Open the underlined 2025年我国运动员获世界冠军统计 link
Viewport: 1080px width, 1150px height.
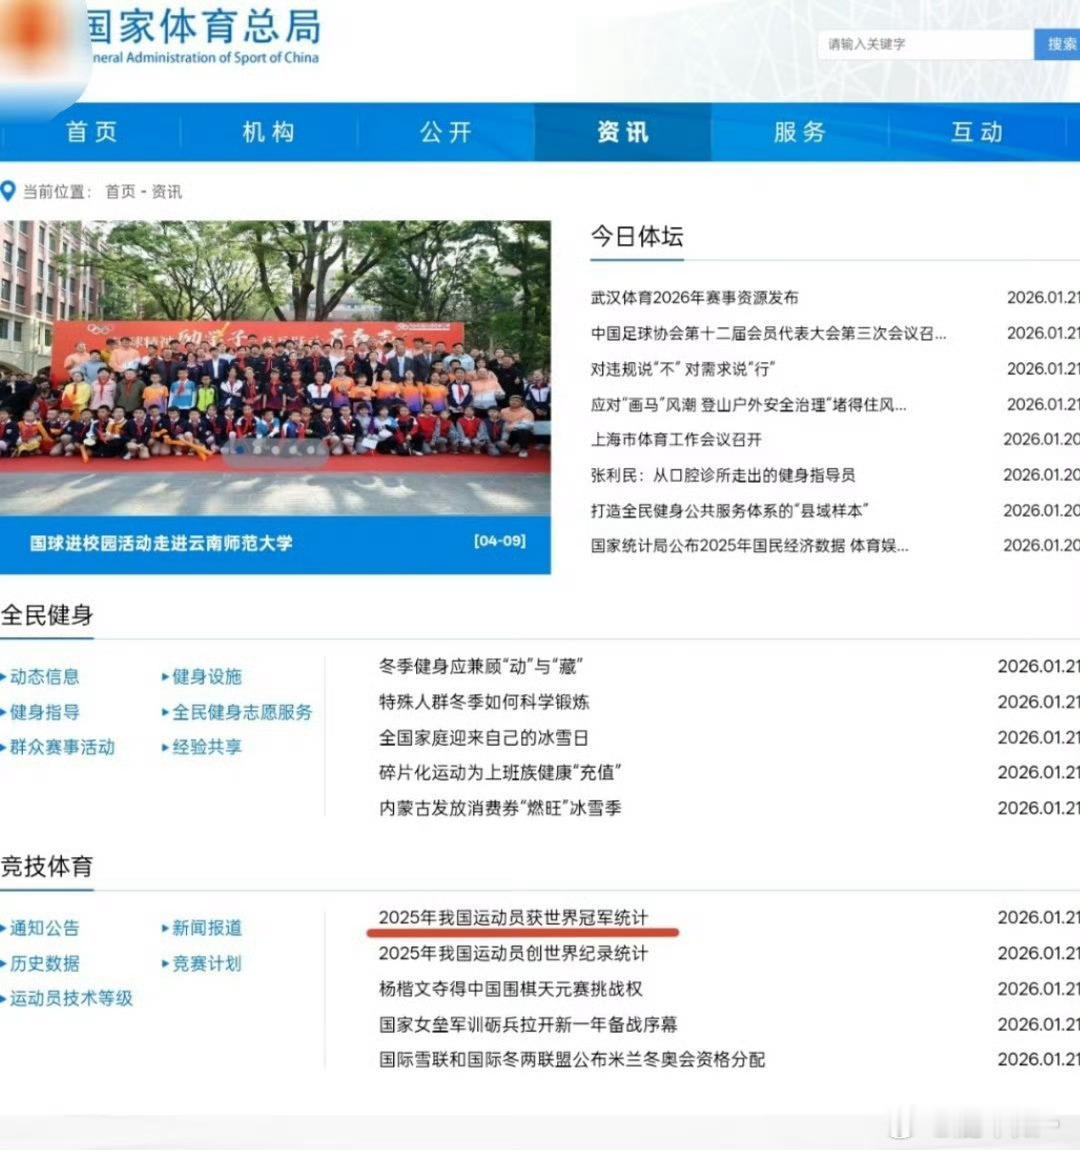point(515,917)
